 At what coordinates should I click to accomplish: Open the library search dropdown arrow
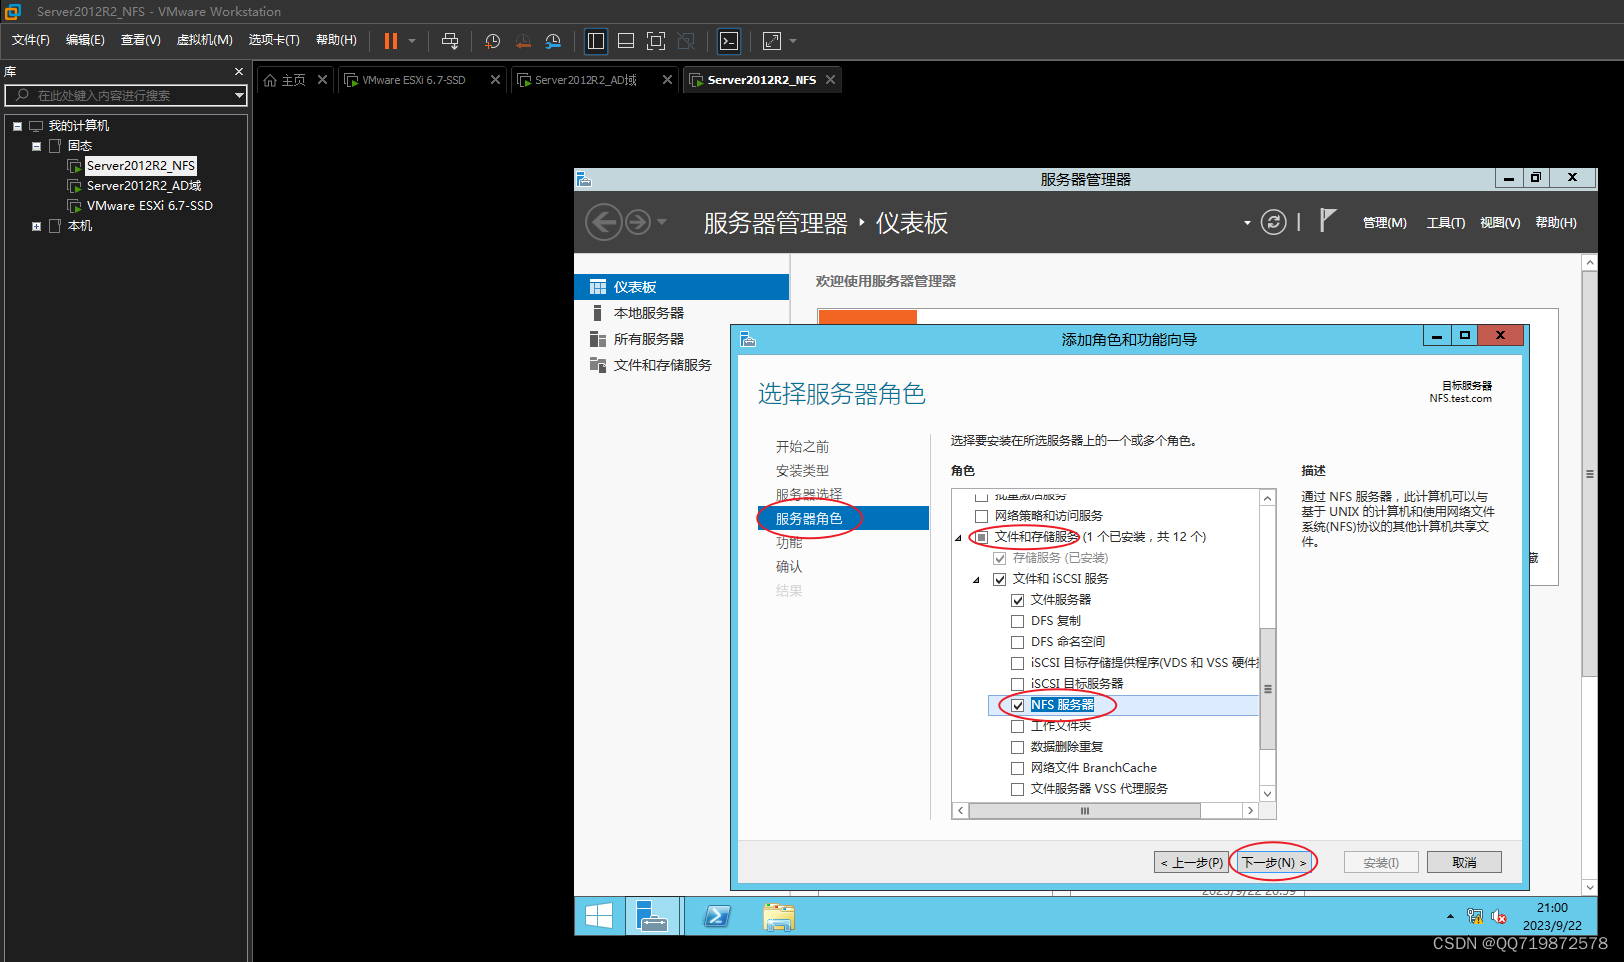coord(239,95)
